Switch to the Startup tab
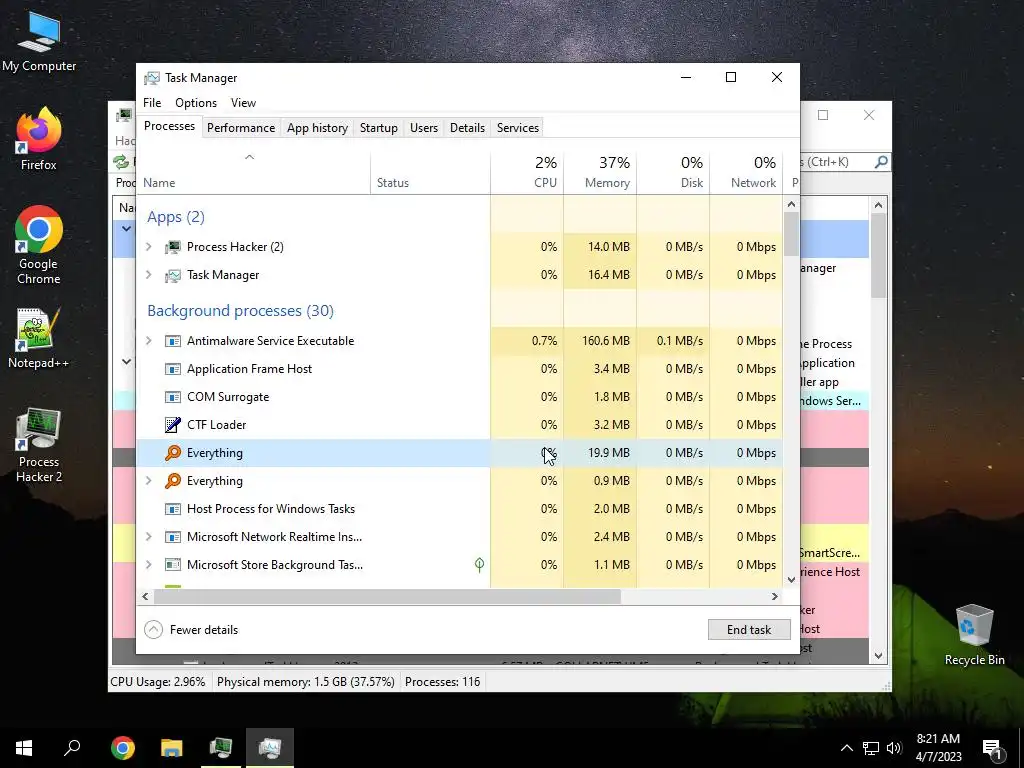Viewport: 1024px width, 768px height. point(379,128)
